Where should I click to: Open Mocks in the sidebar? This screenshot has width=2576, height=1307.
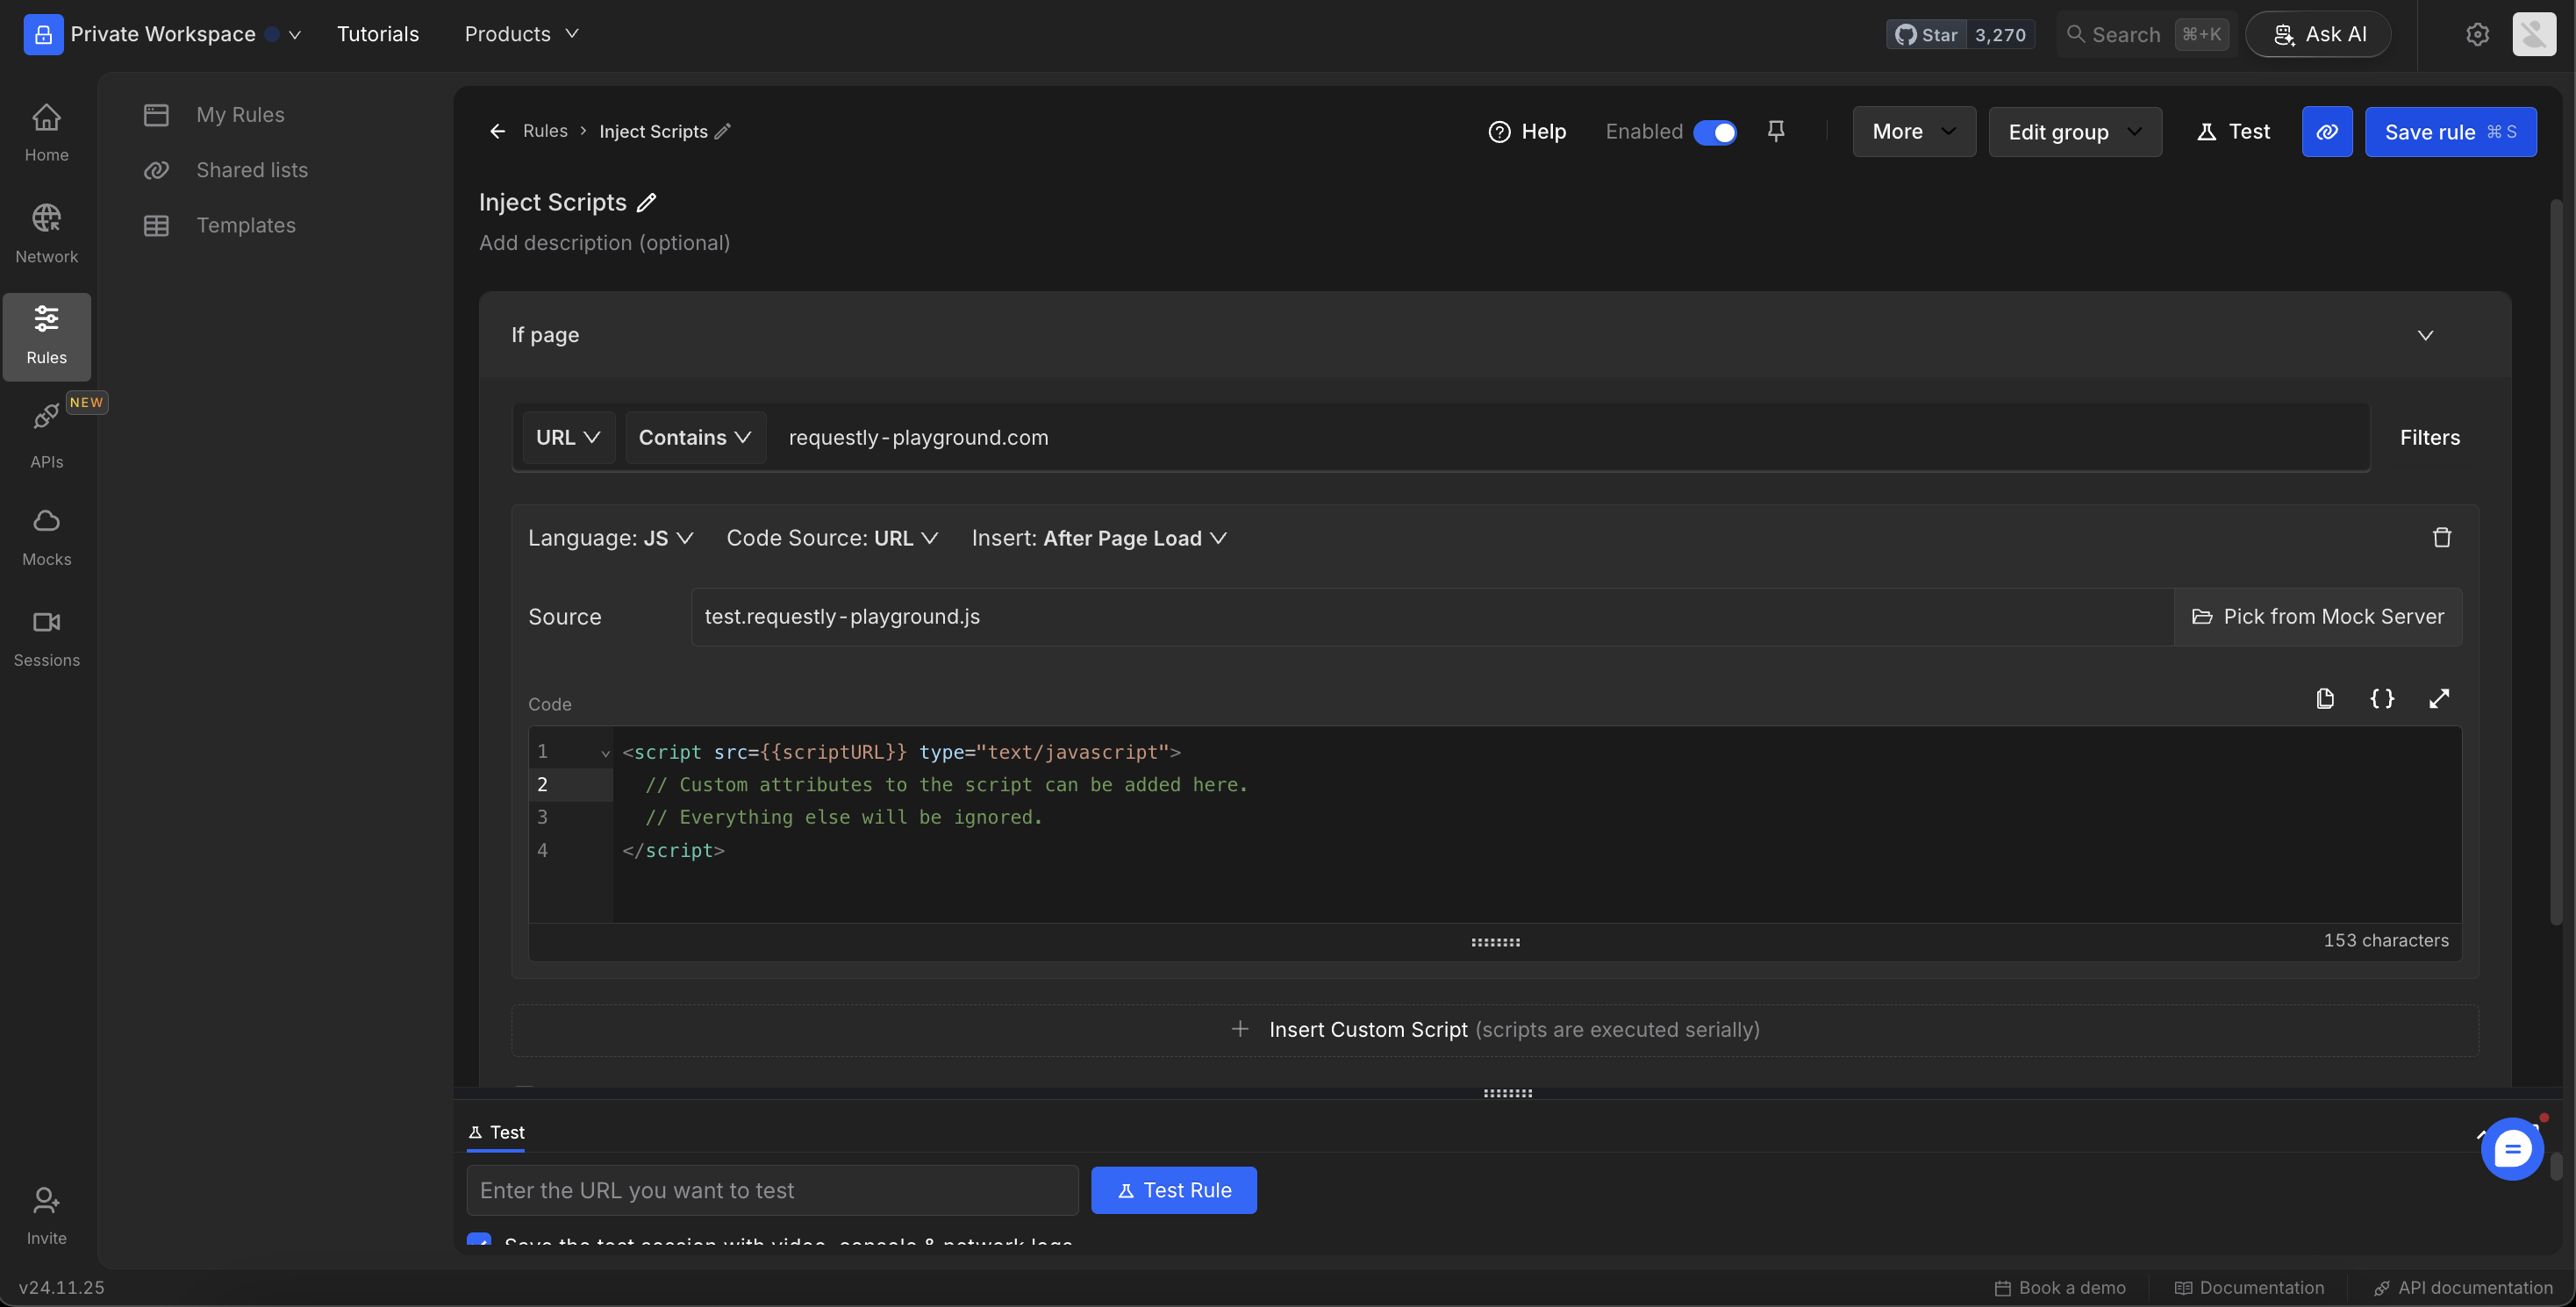coord(46,536)
